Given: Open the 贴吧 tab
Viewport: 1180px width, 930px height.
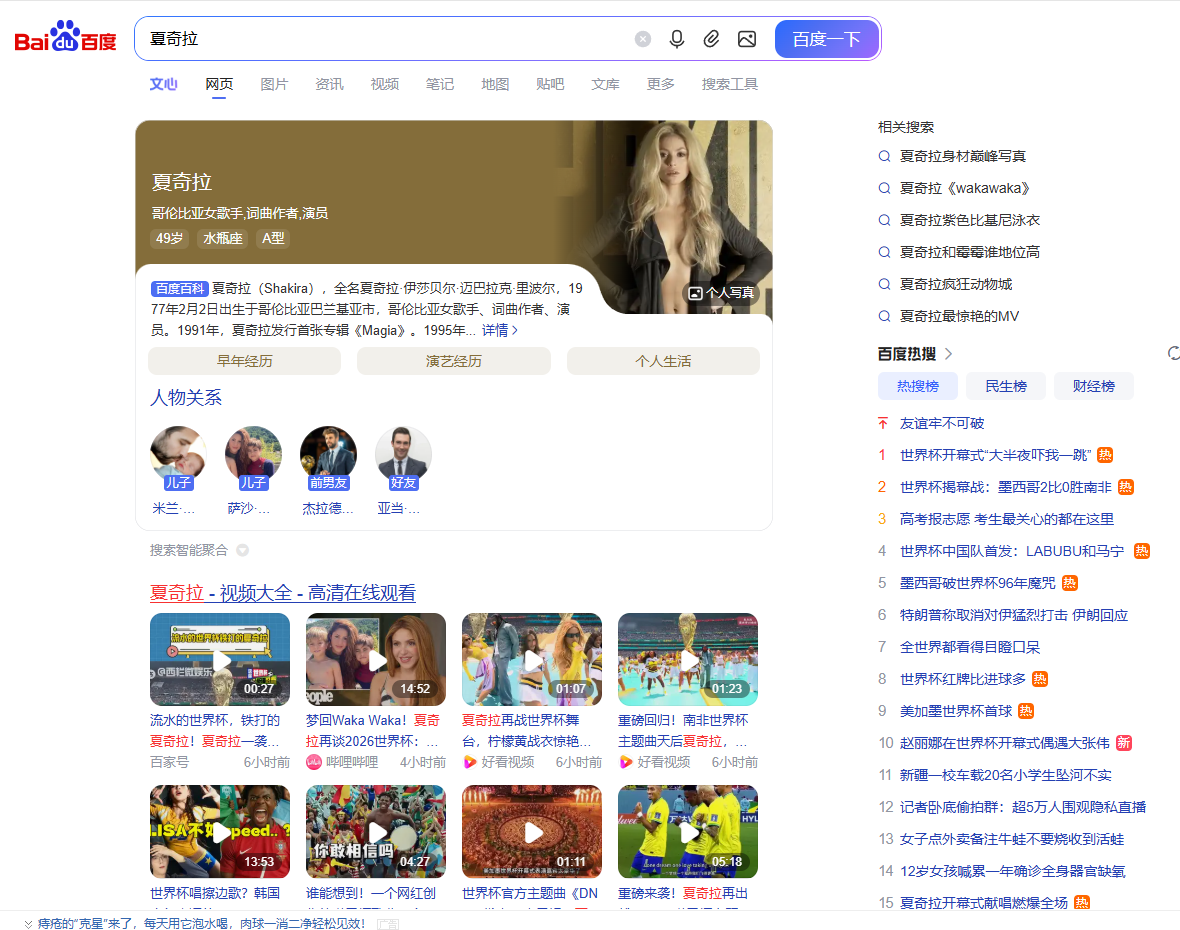Looking at the screenshot, I should [x=550, y=84].
